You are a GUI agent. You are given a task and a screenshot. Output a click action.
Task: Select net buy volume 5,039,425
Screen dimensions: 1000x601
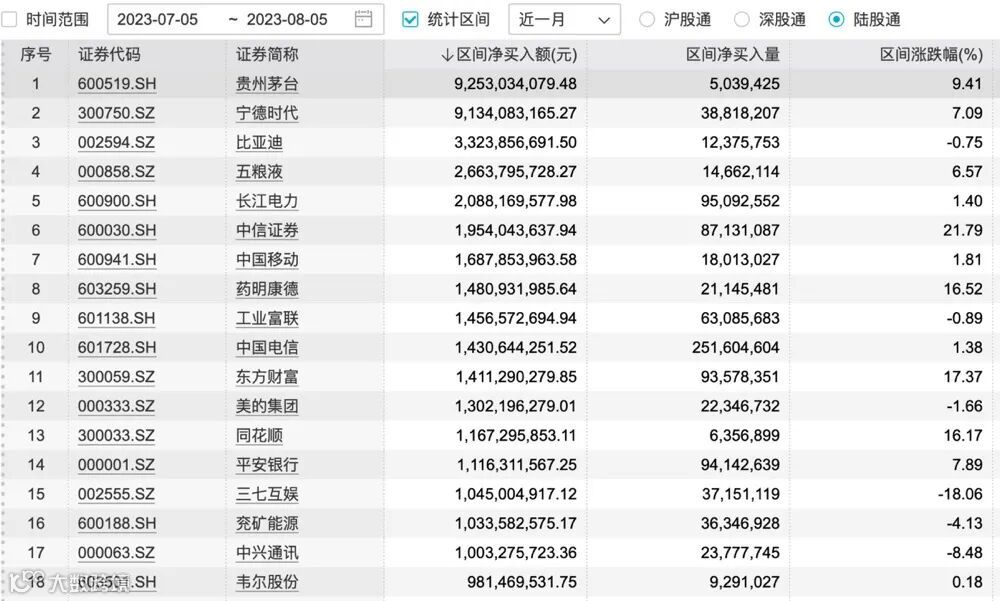(744, 84)
